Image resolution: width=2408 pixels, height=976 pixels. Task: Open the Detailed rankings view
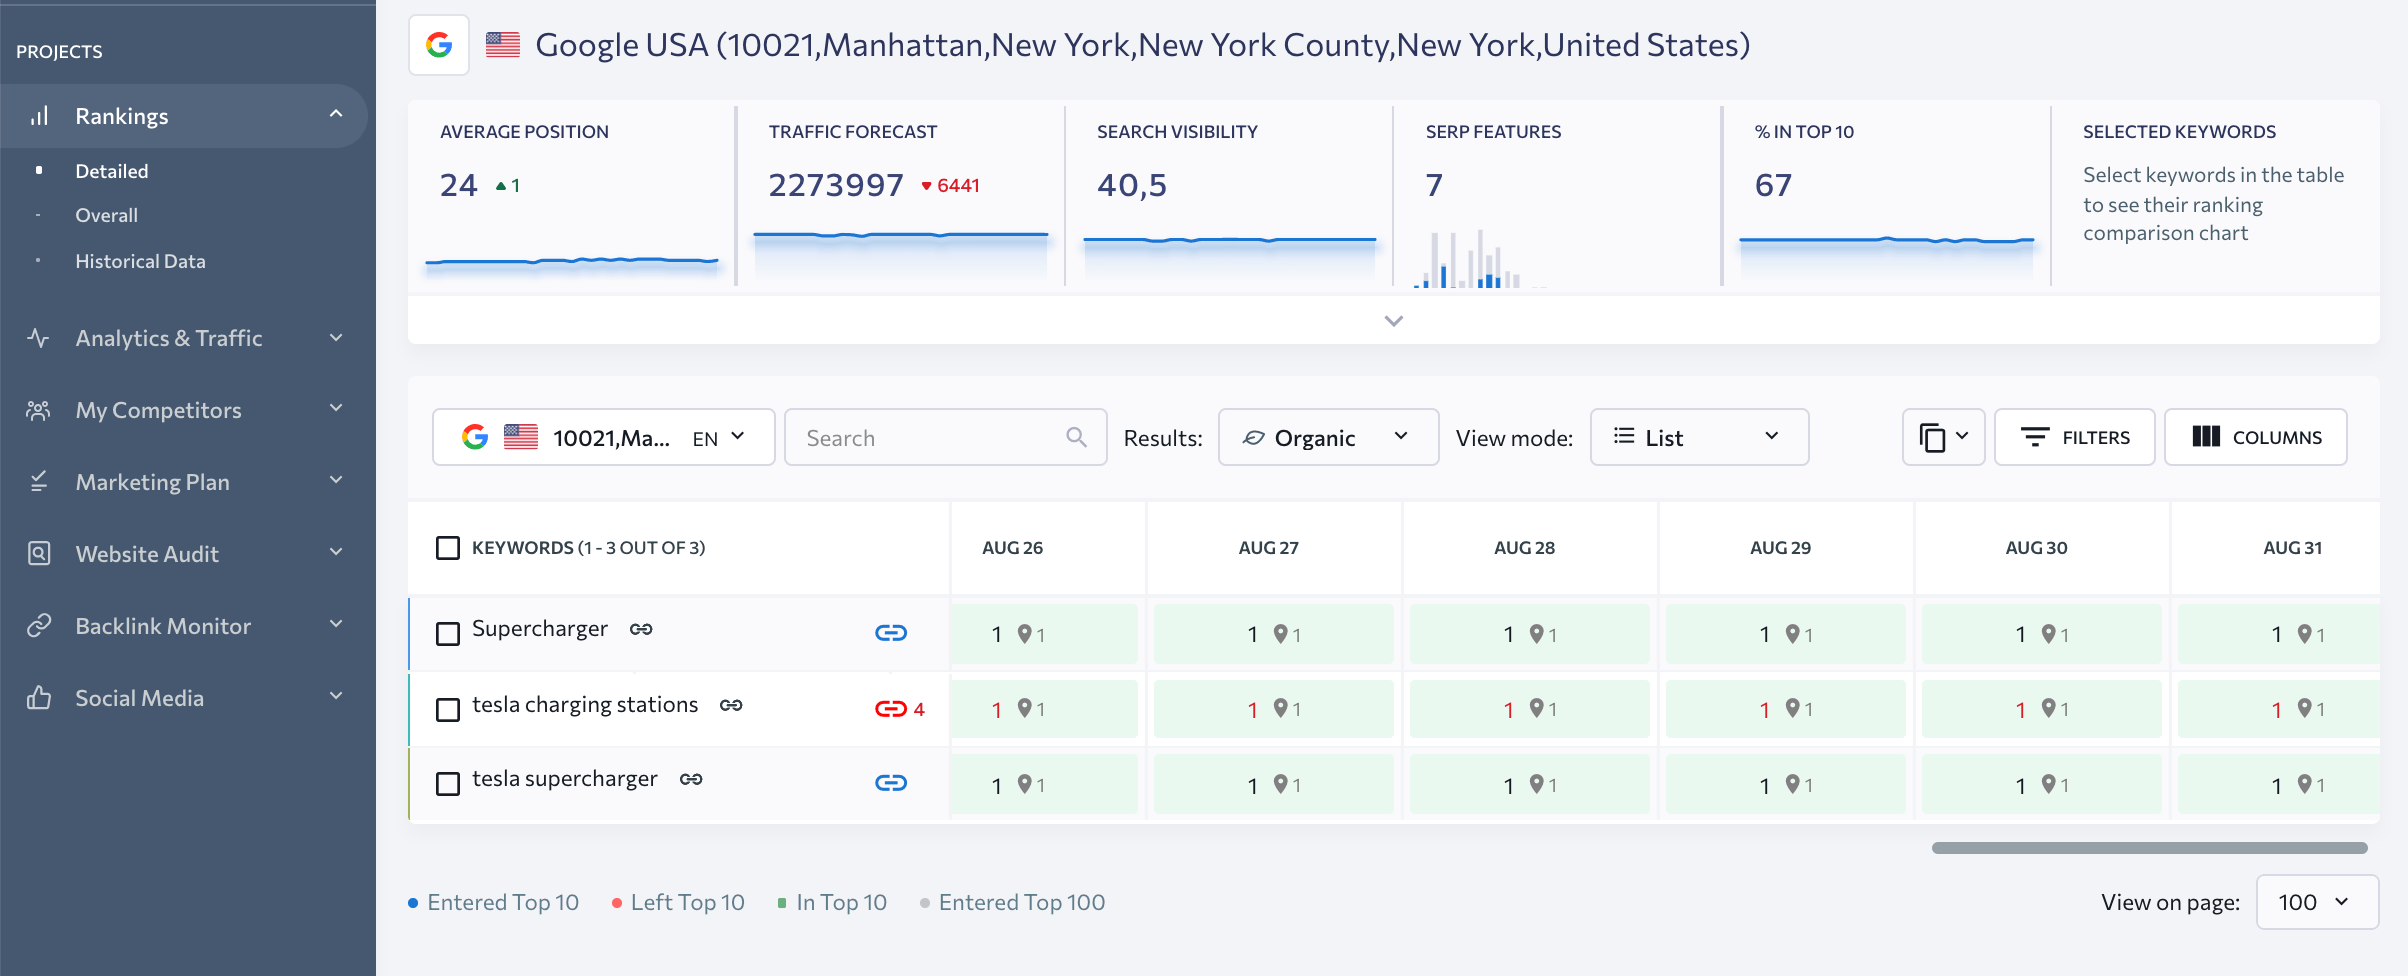coord(112,171)
